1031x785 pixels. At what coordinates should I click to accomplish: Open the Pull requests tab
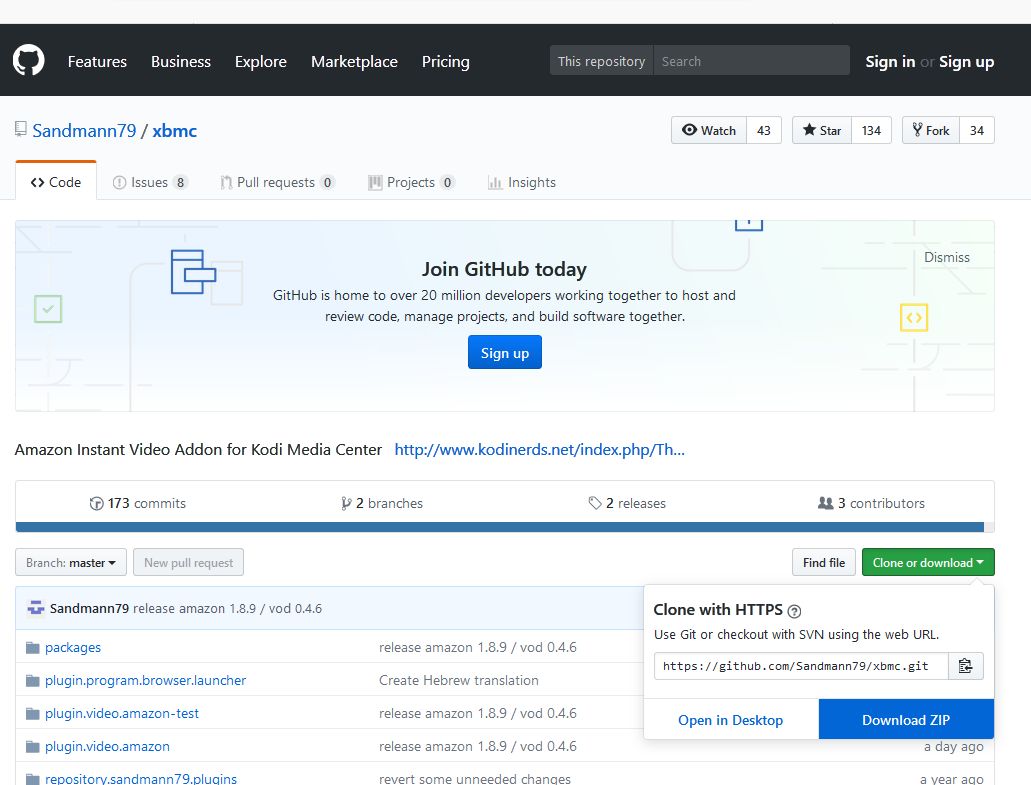tap(277, 182)
